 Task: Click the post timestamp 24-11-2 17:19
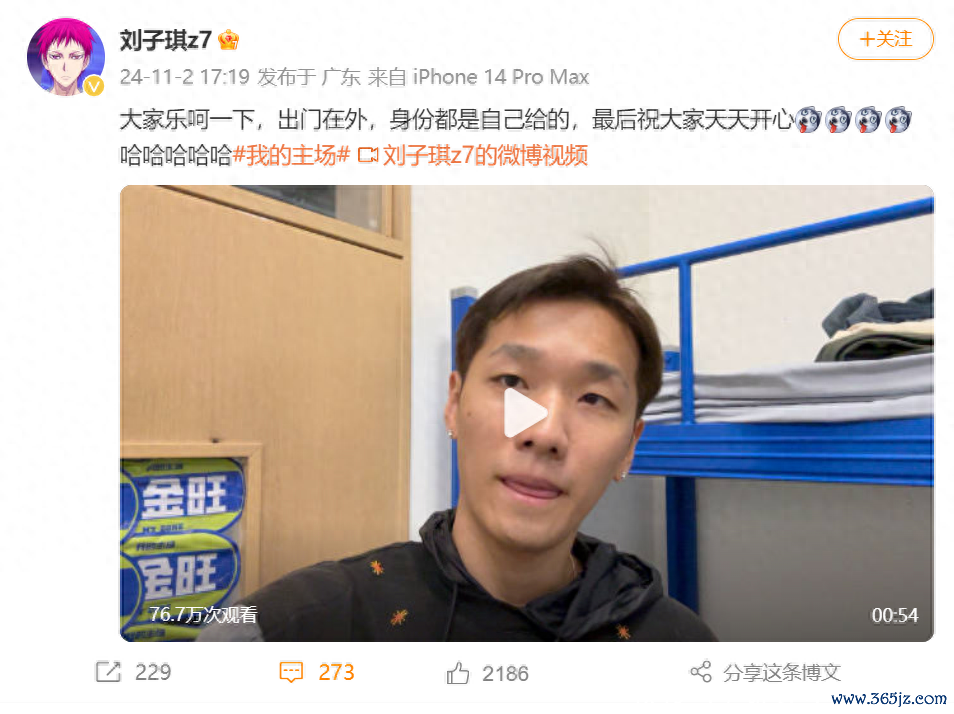click(x=184, y=77)
